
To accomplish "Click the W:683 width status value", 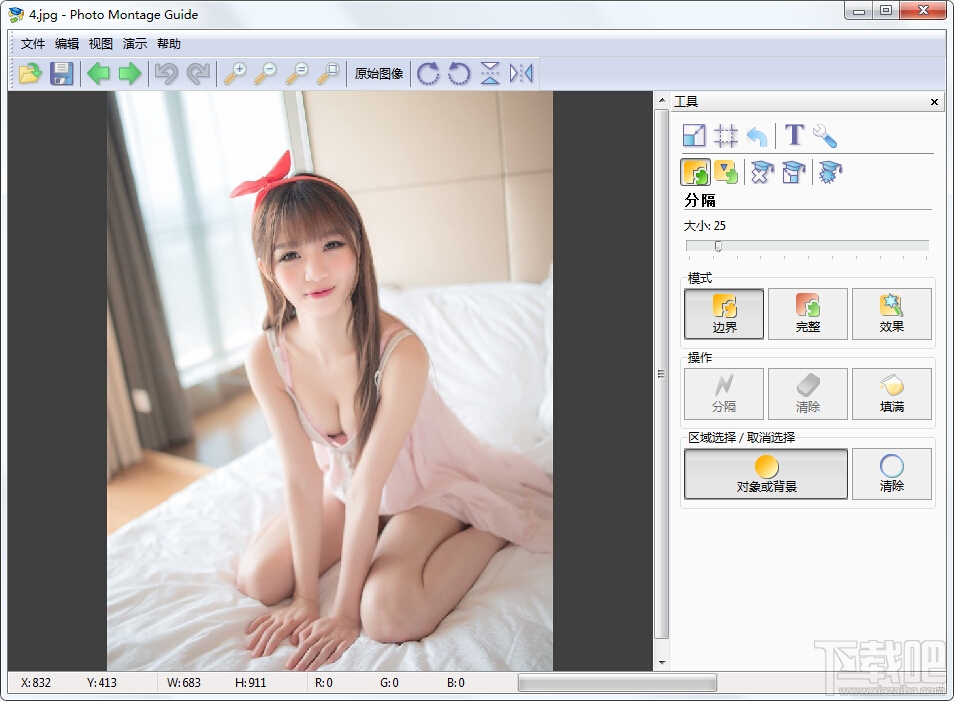I will 184,683.
